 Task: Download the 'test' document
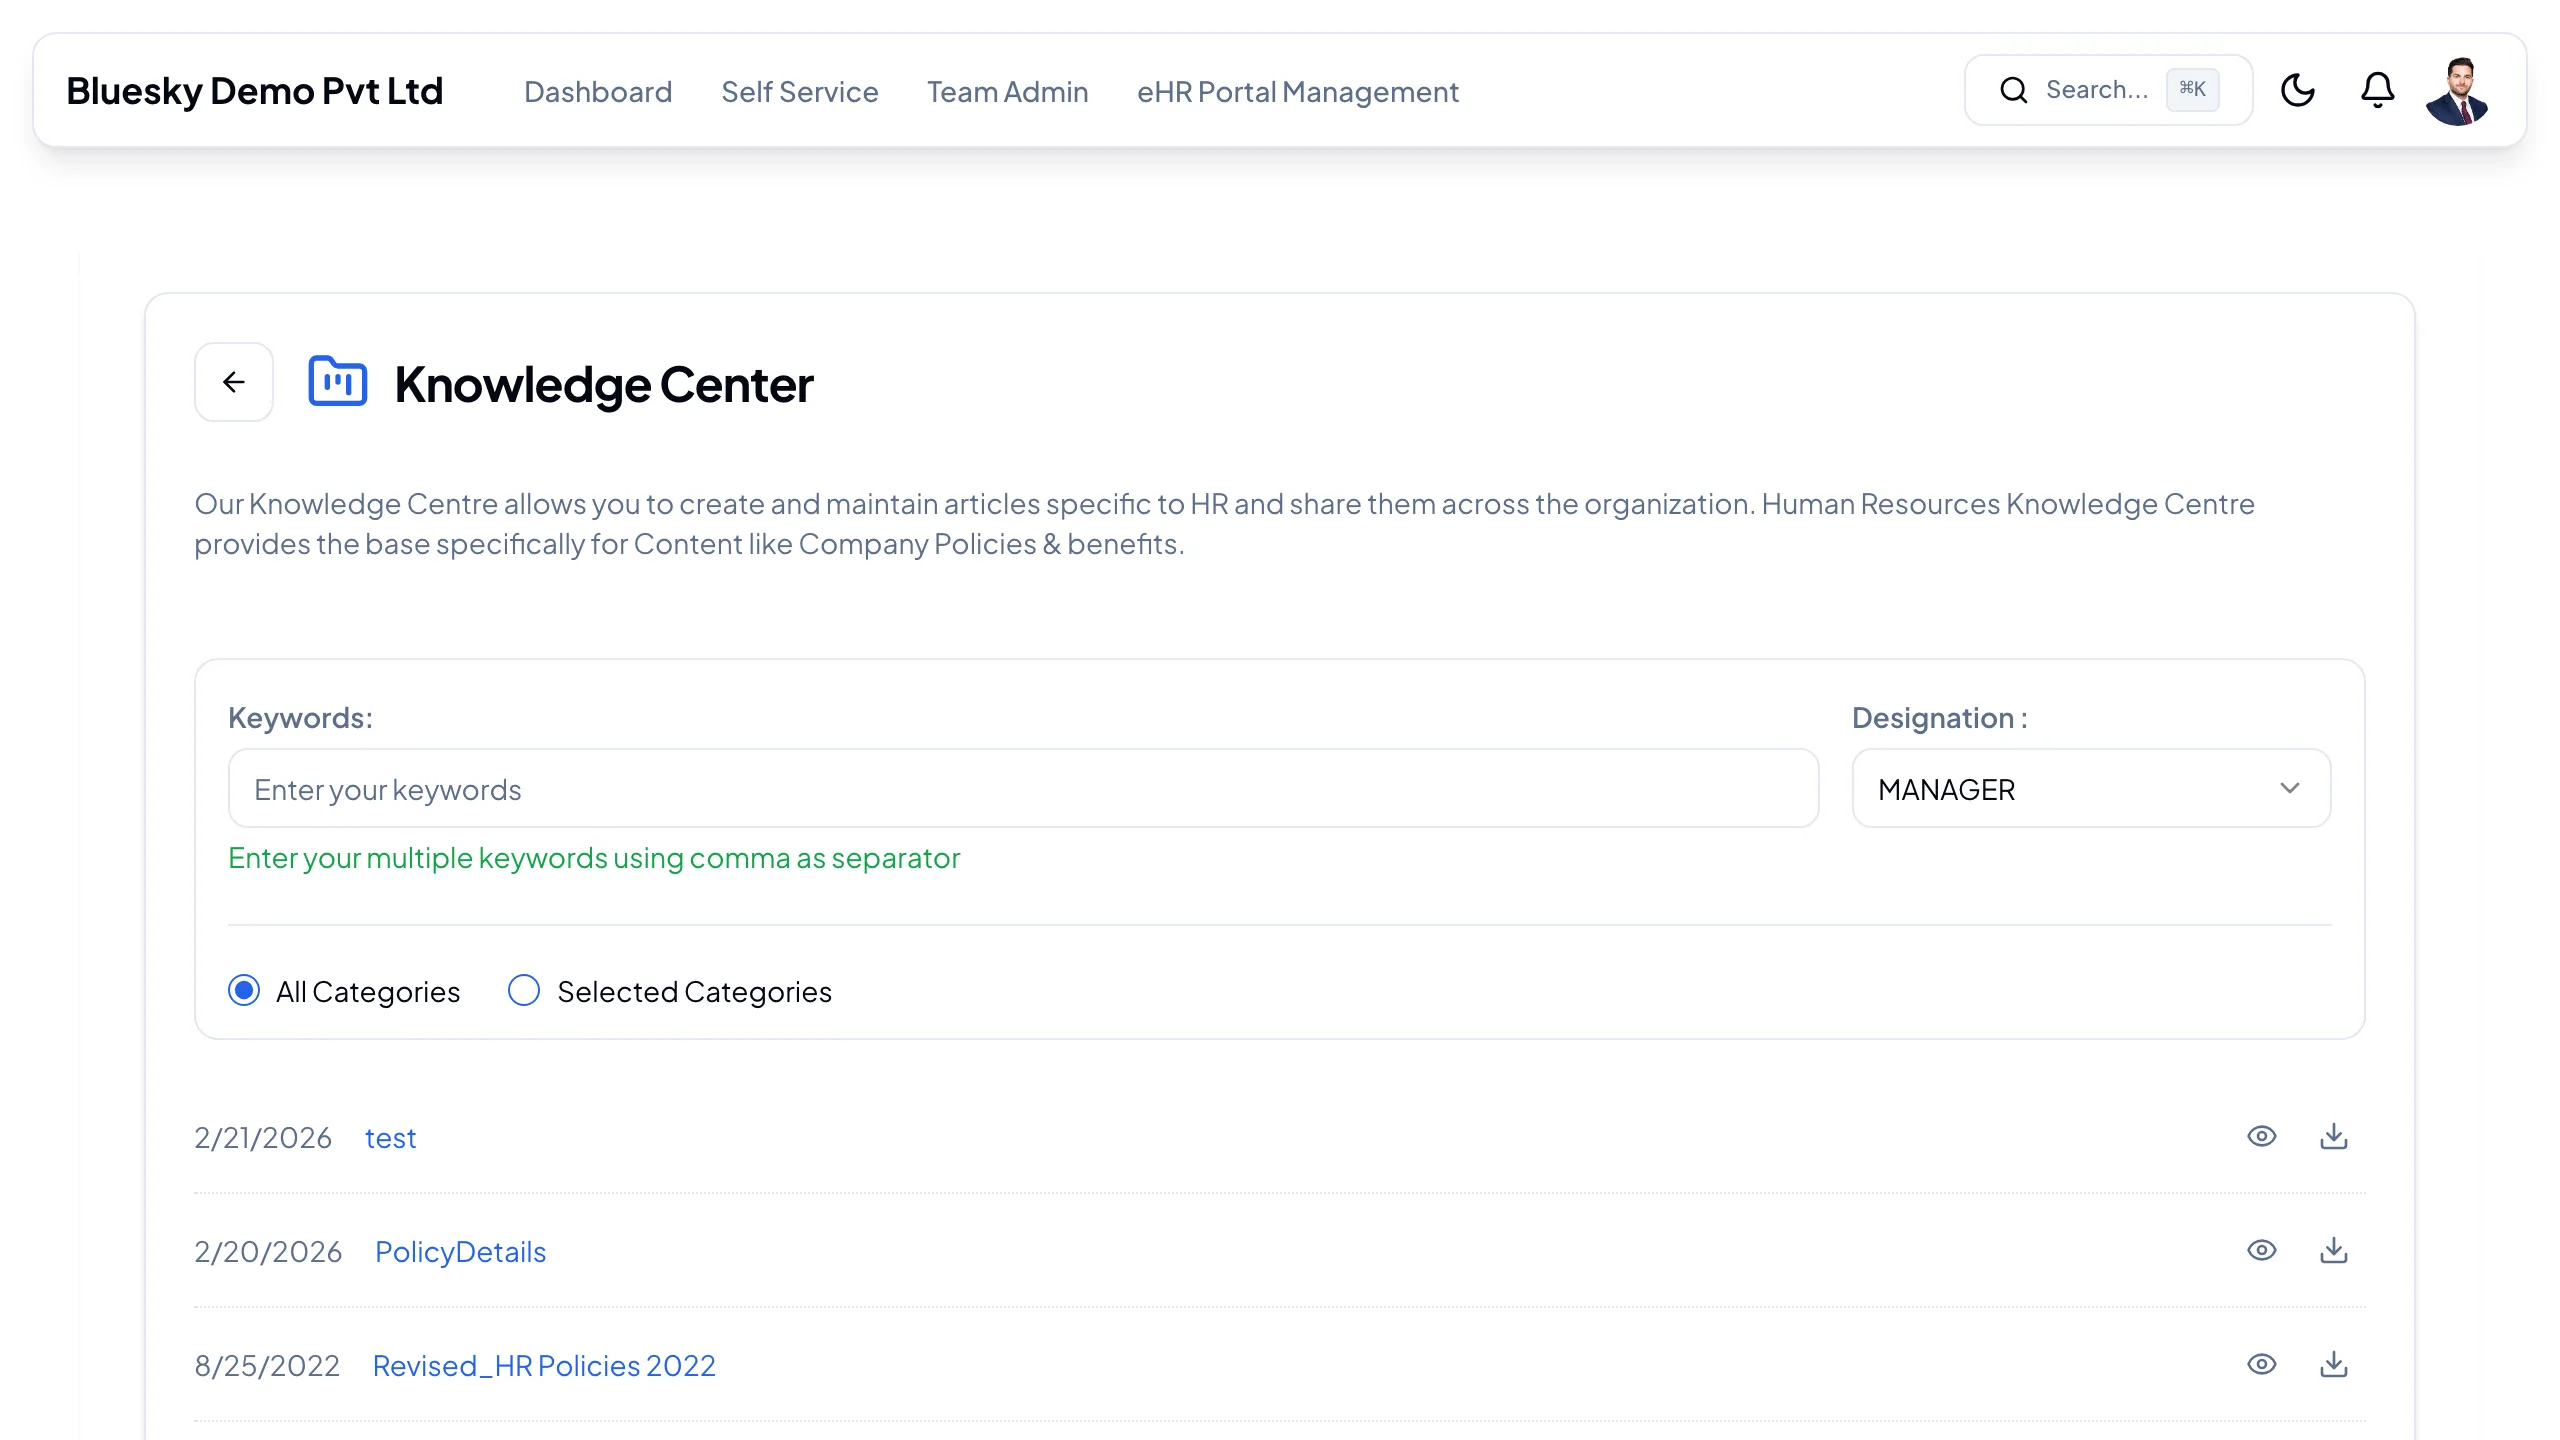tap(2334, 1136)
